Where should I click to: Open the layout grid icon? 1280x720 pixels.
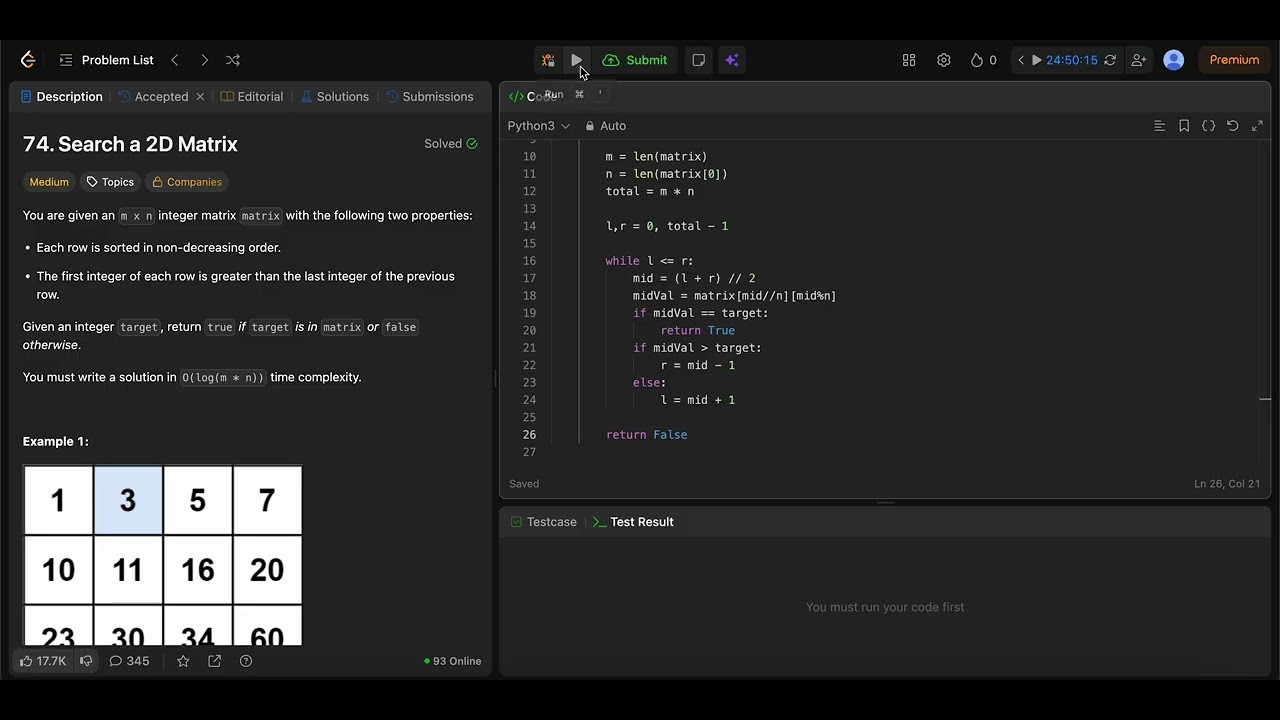[x=909, y=60]
